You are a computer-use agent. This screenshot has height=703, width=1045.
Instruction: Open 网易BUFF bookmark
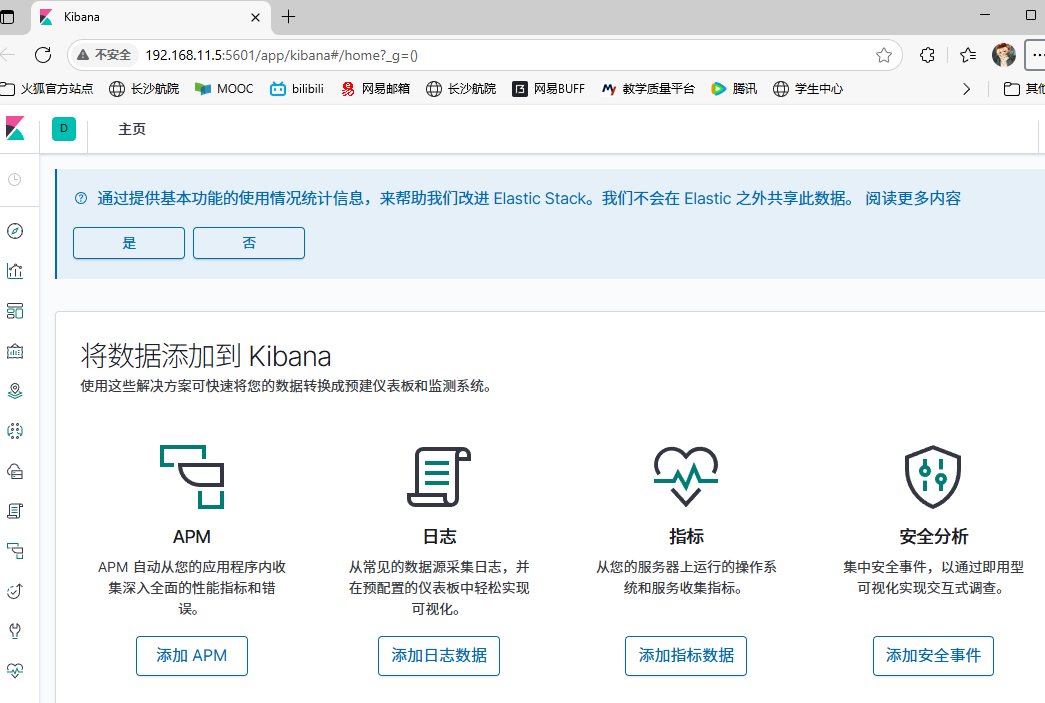click(x=548, y=89)
